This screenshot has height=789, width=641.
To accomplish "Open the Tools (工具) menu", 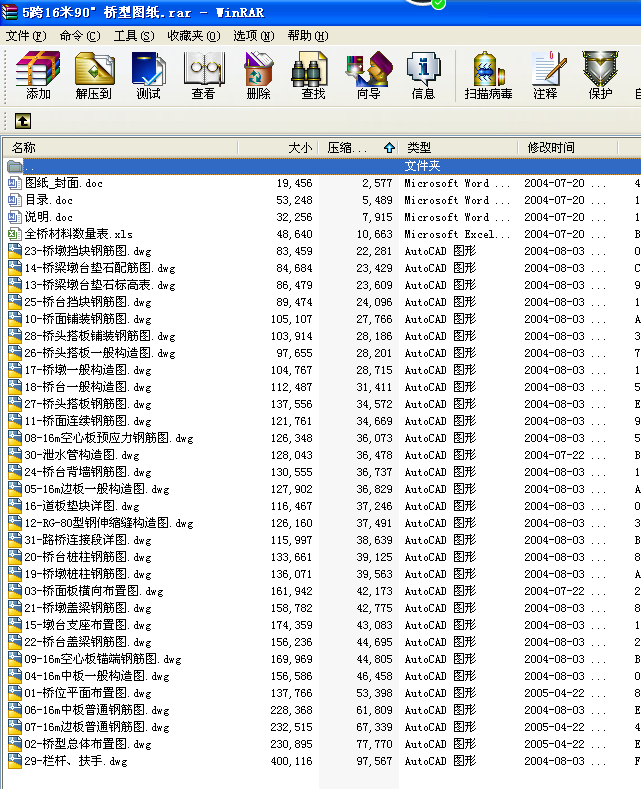I will coord(134,36).
